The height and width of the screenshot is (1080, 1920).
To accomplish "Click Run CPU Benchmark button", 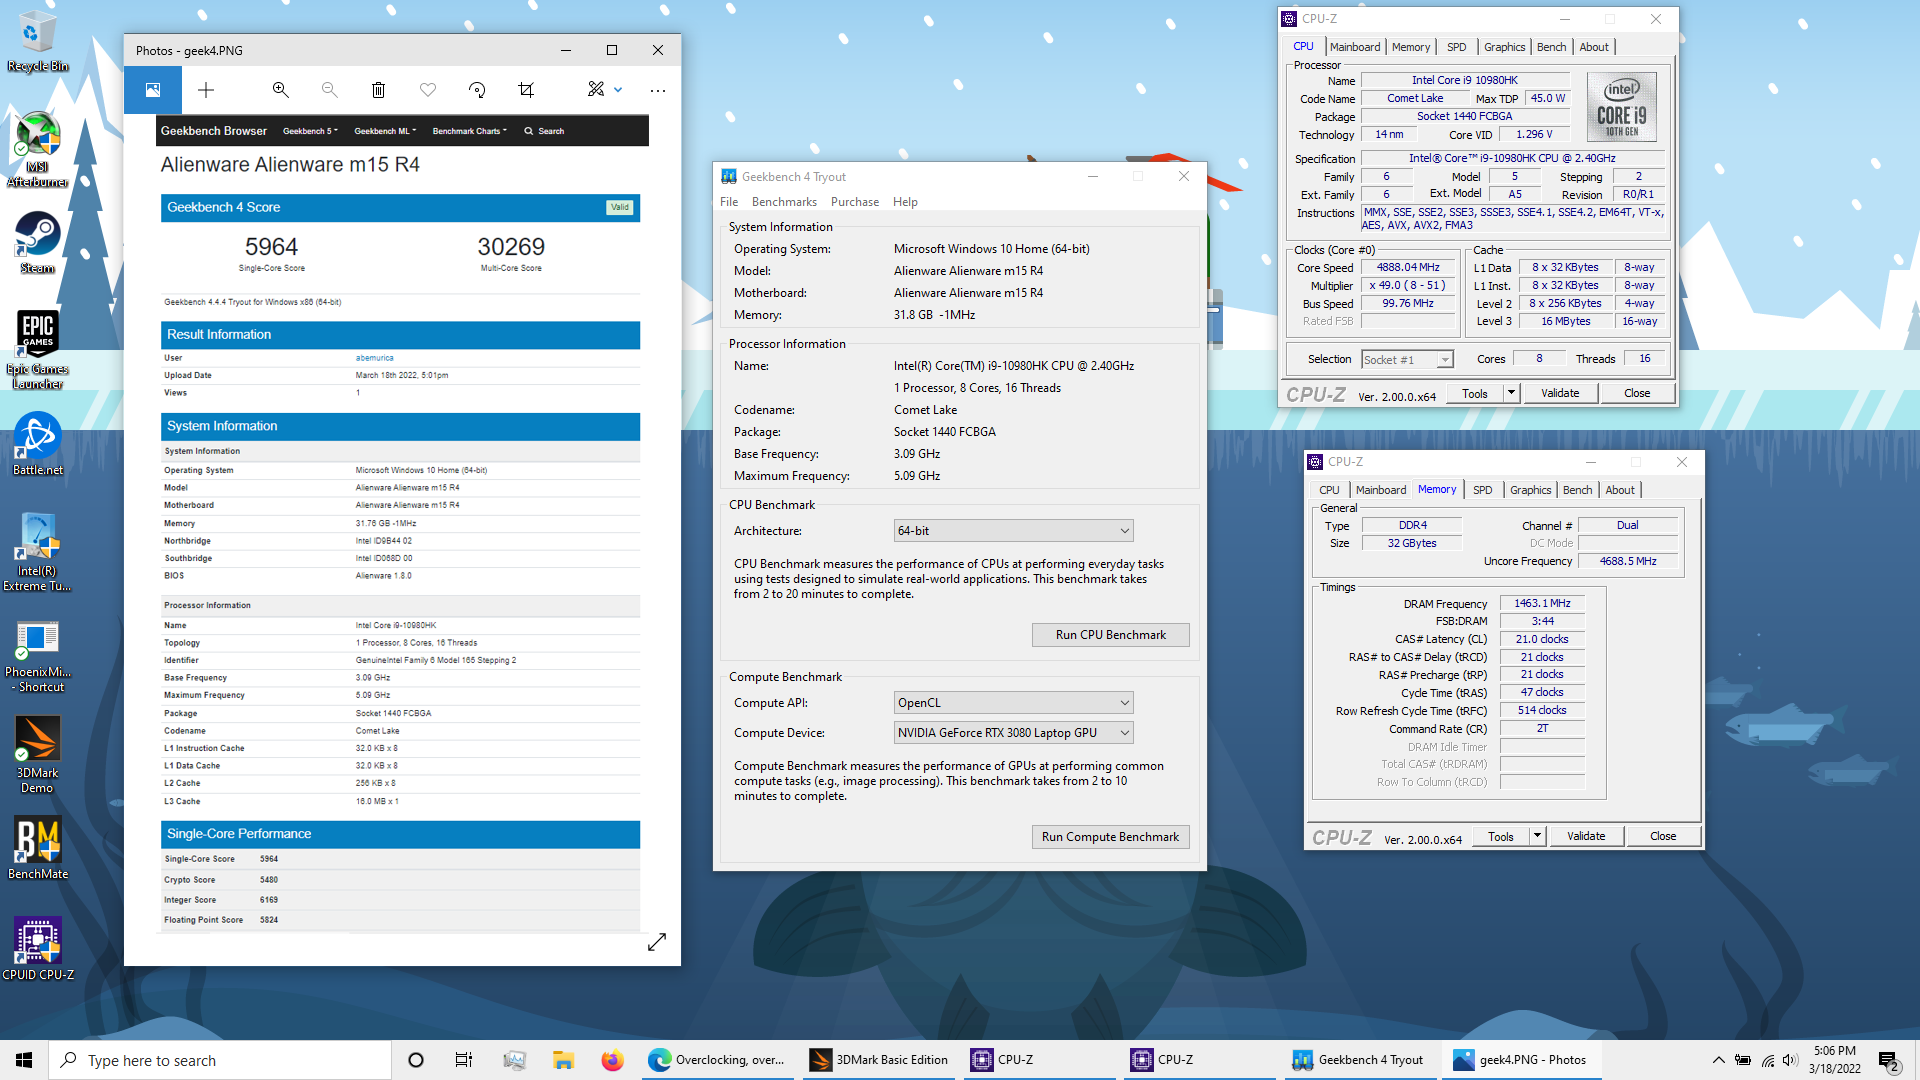I will pyautogui.click(x=1110, y=635).
